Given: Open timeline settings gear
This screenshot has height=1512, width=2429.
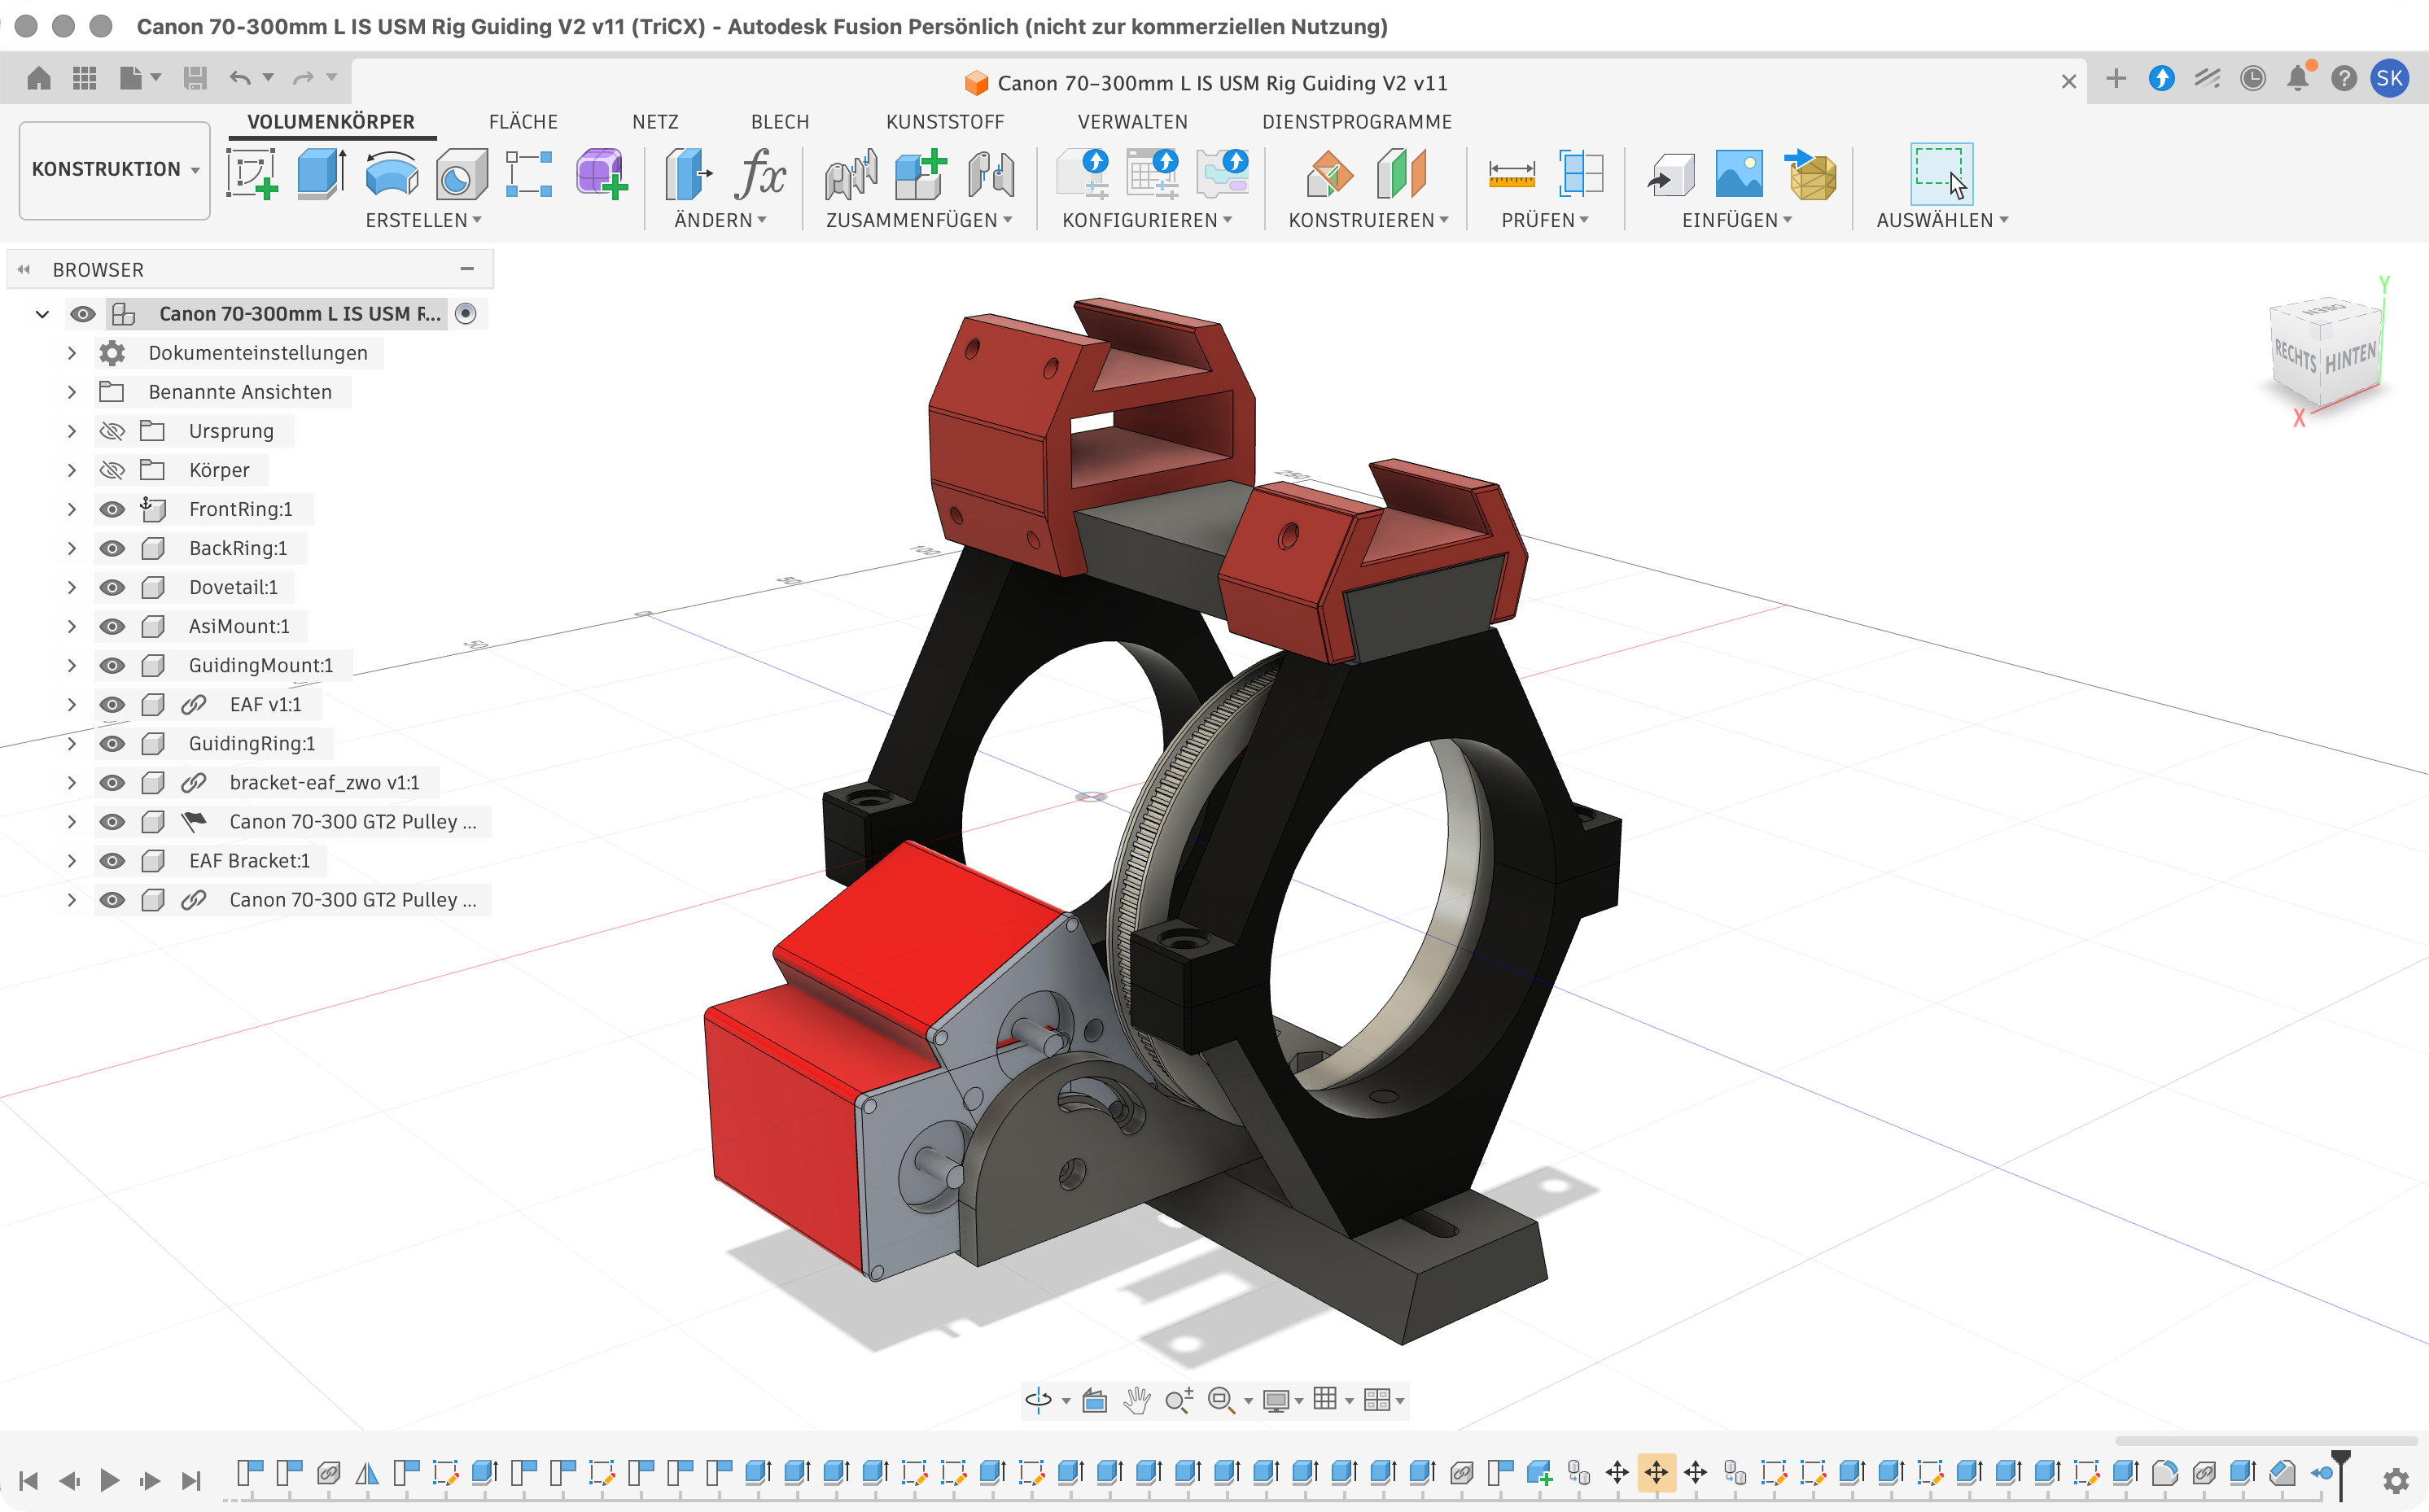Looking at the screenshot, I should (2395, 1480).
